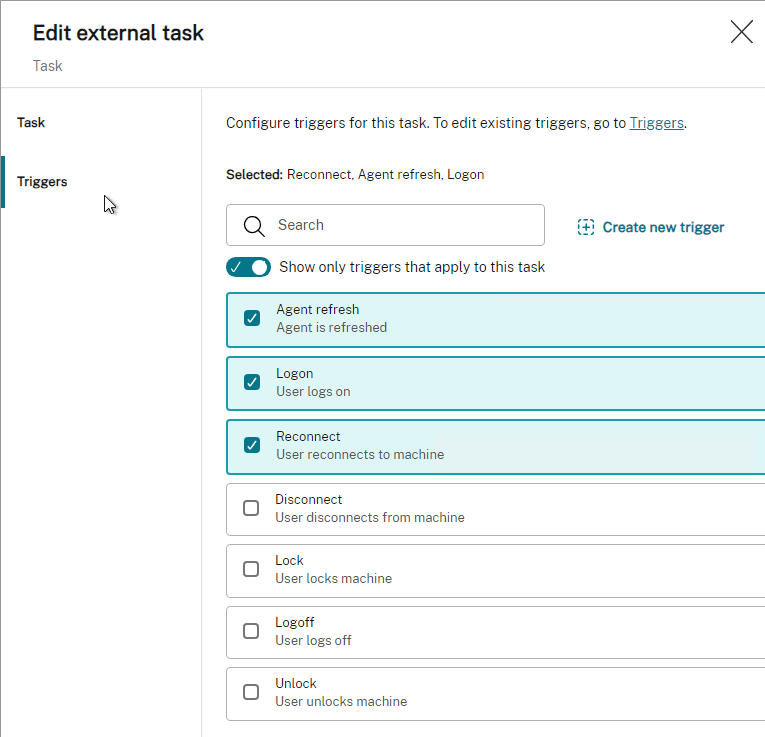Click the Logoff trigger row label
This screenshot has width=765, height=737.
(295, 622)
